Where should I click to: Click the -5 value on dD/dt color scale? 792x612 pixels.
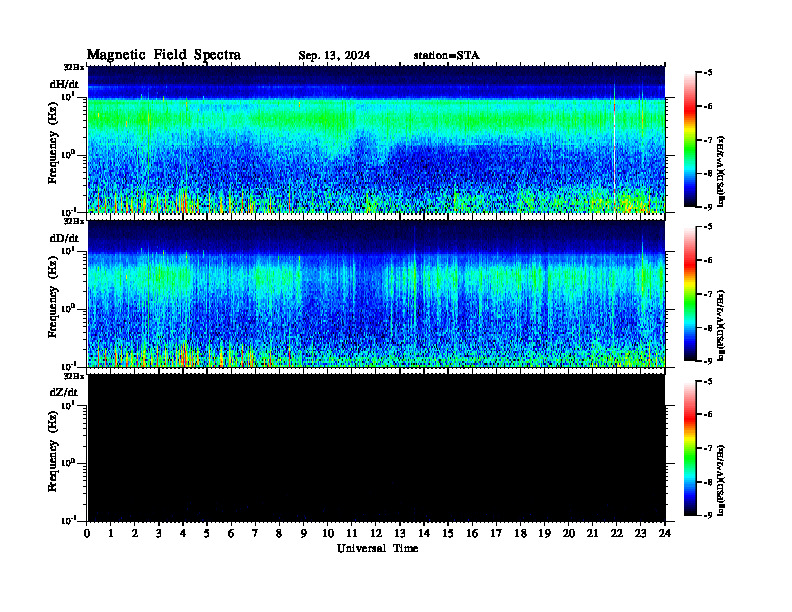pyautogui.click(x=708, y=227)
